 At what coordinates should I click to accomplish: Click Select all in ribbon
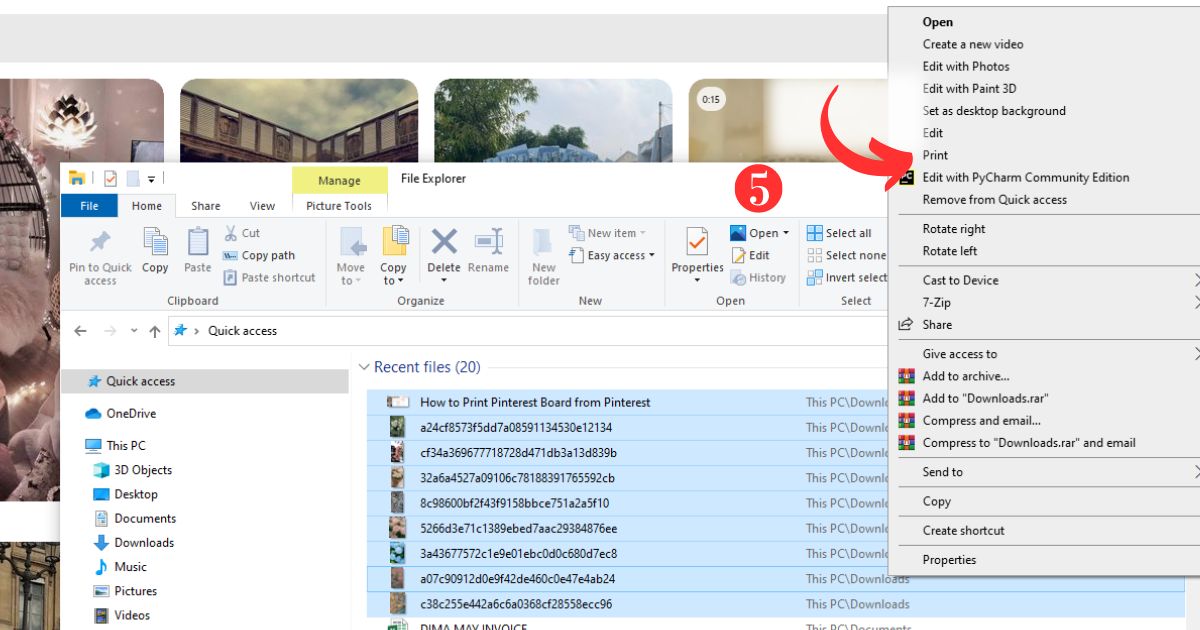[839, 233]
